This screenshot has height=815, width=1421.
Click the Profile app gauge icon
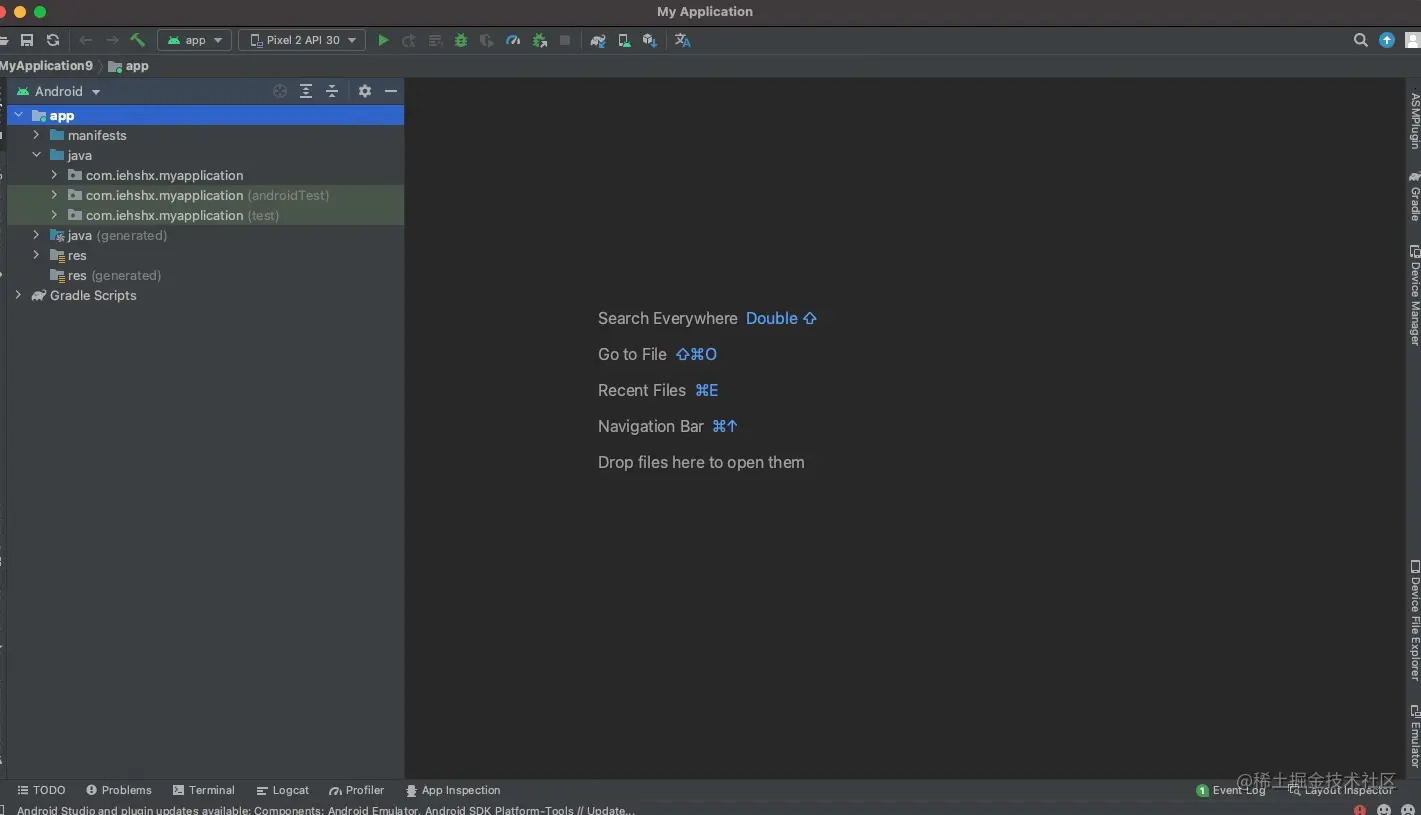tap(513, 40)
